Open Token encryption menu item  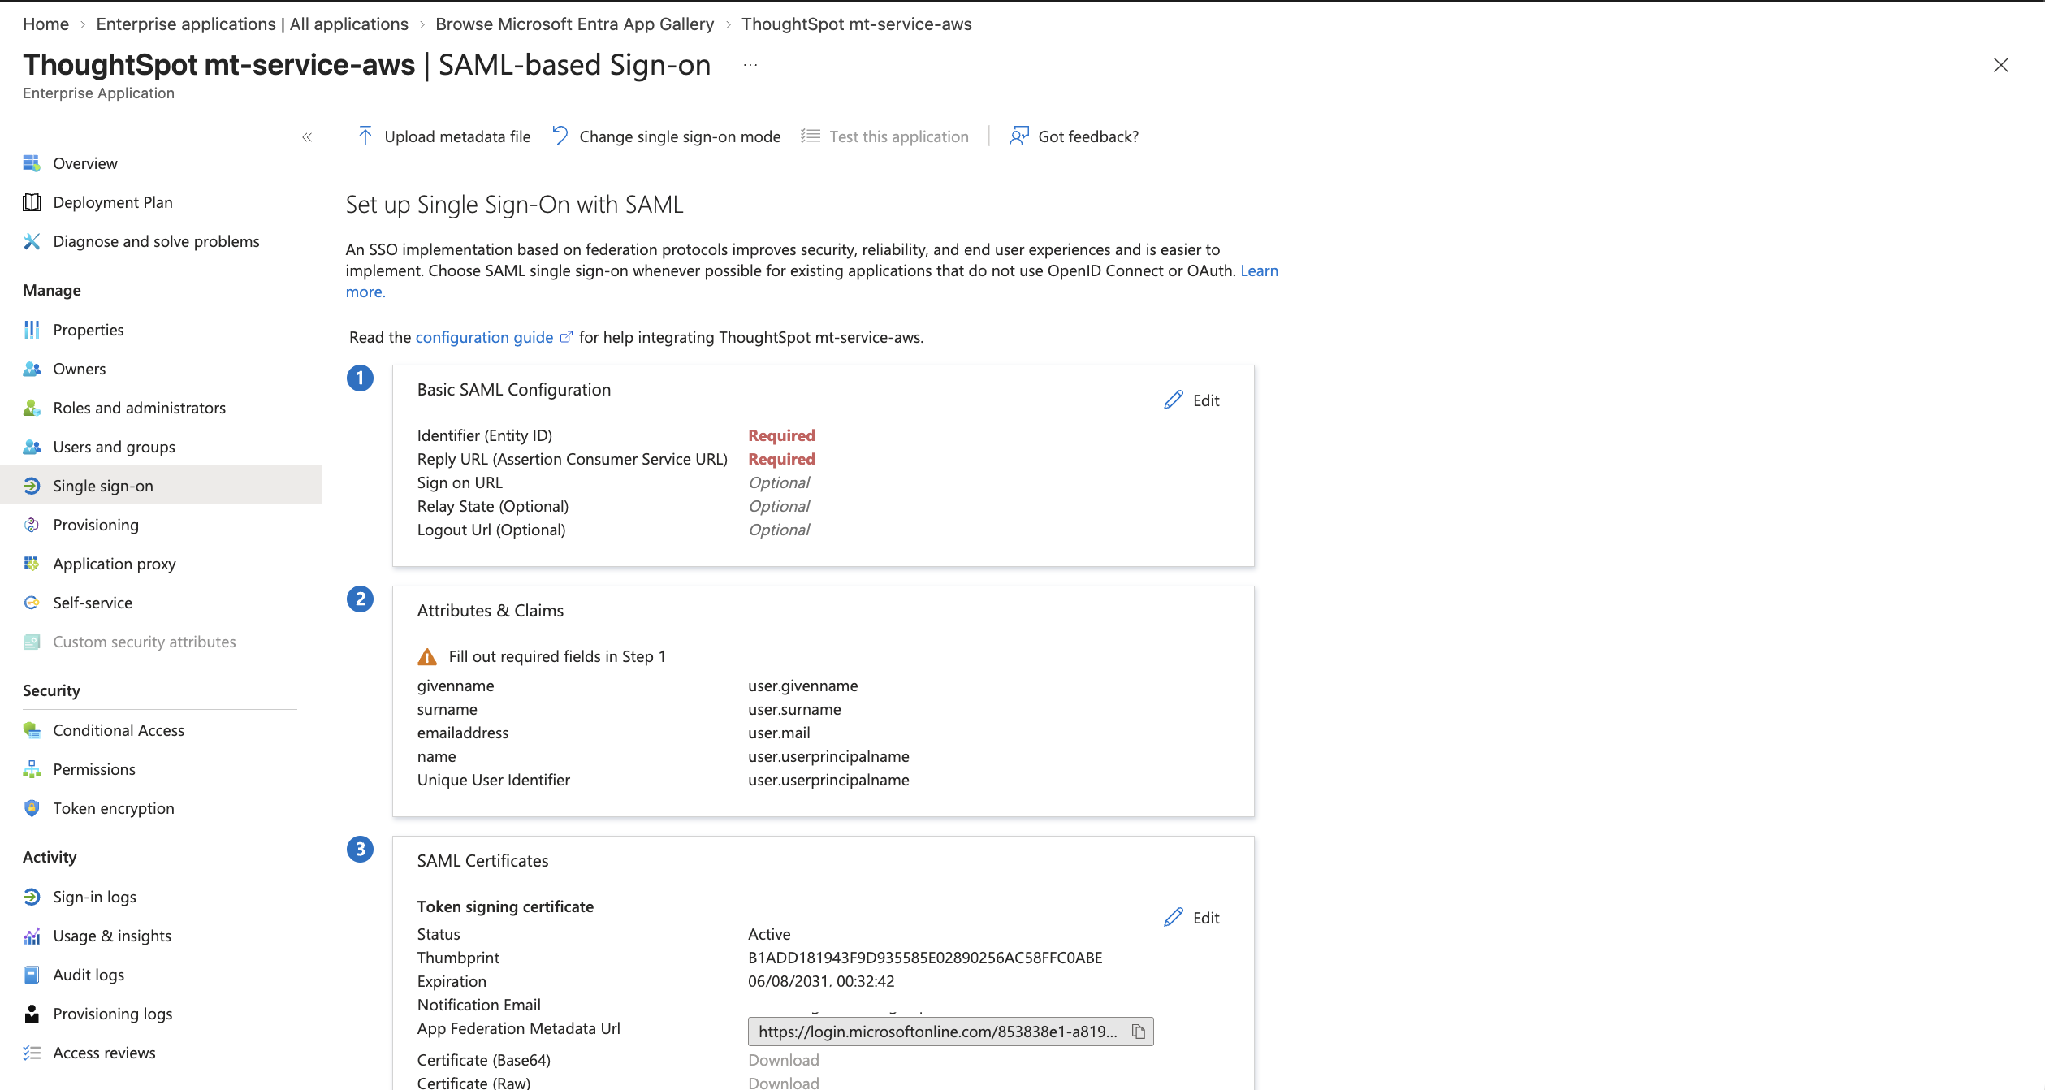pyautogui.click(x=114, y=808)
